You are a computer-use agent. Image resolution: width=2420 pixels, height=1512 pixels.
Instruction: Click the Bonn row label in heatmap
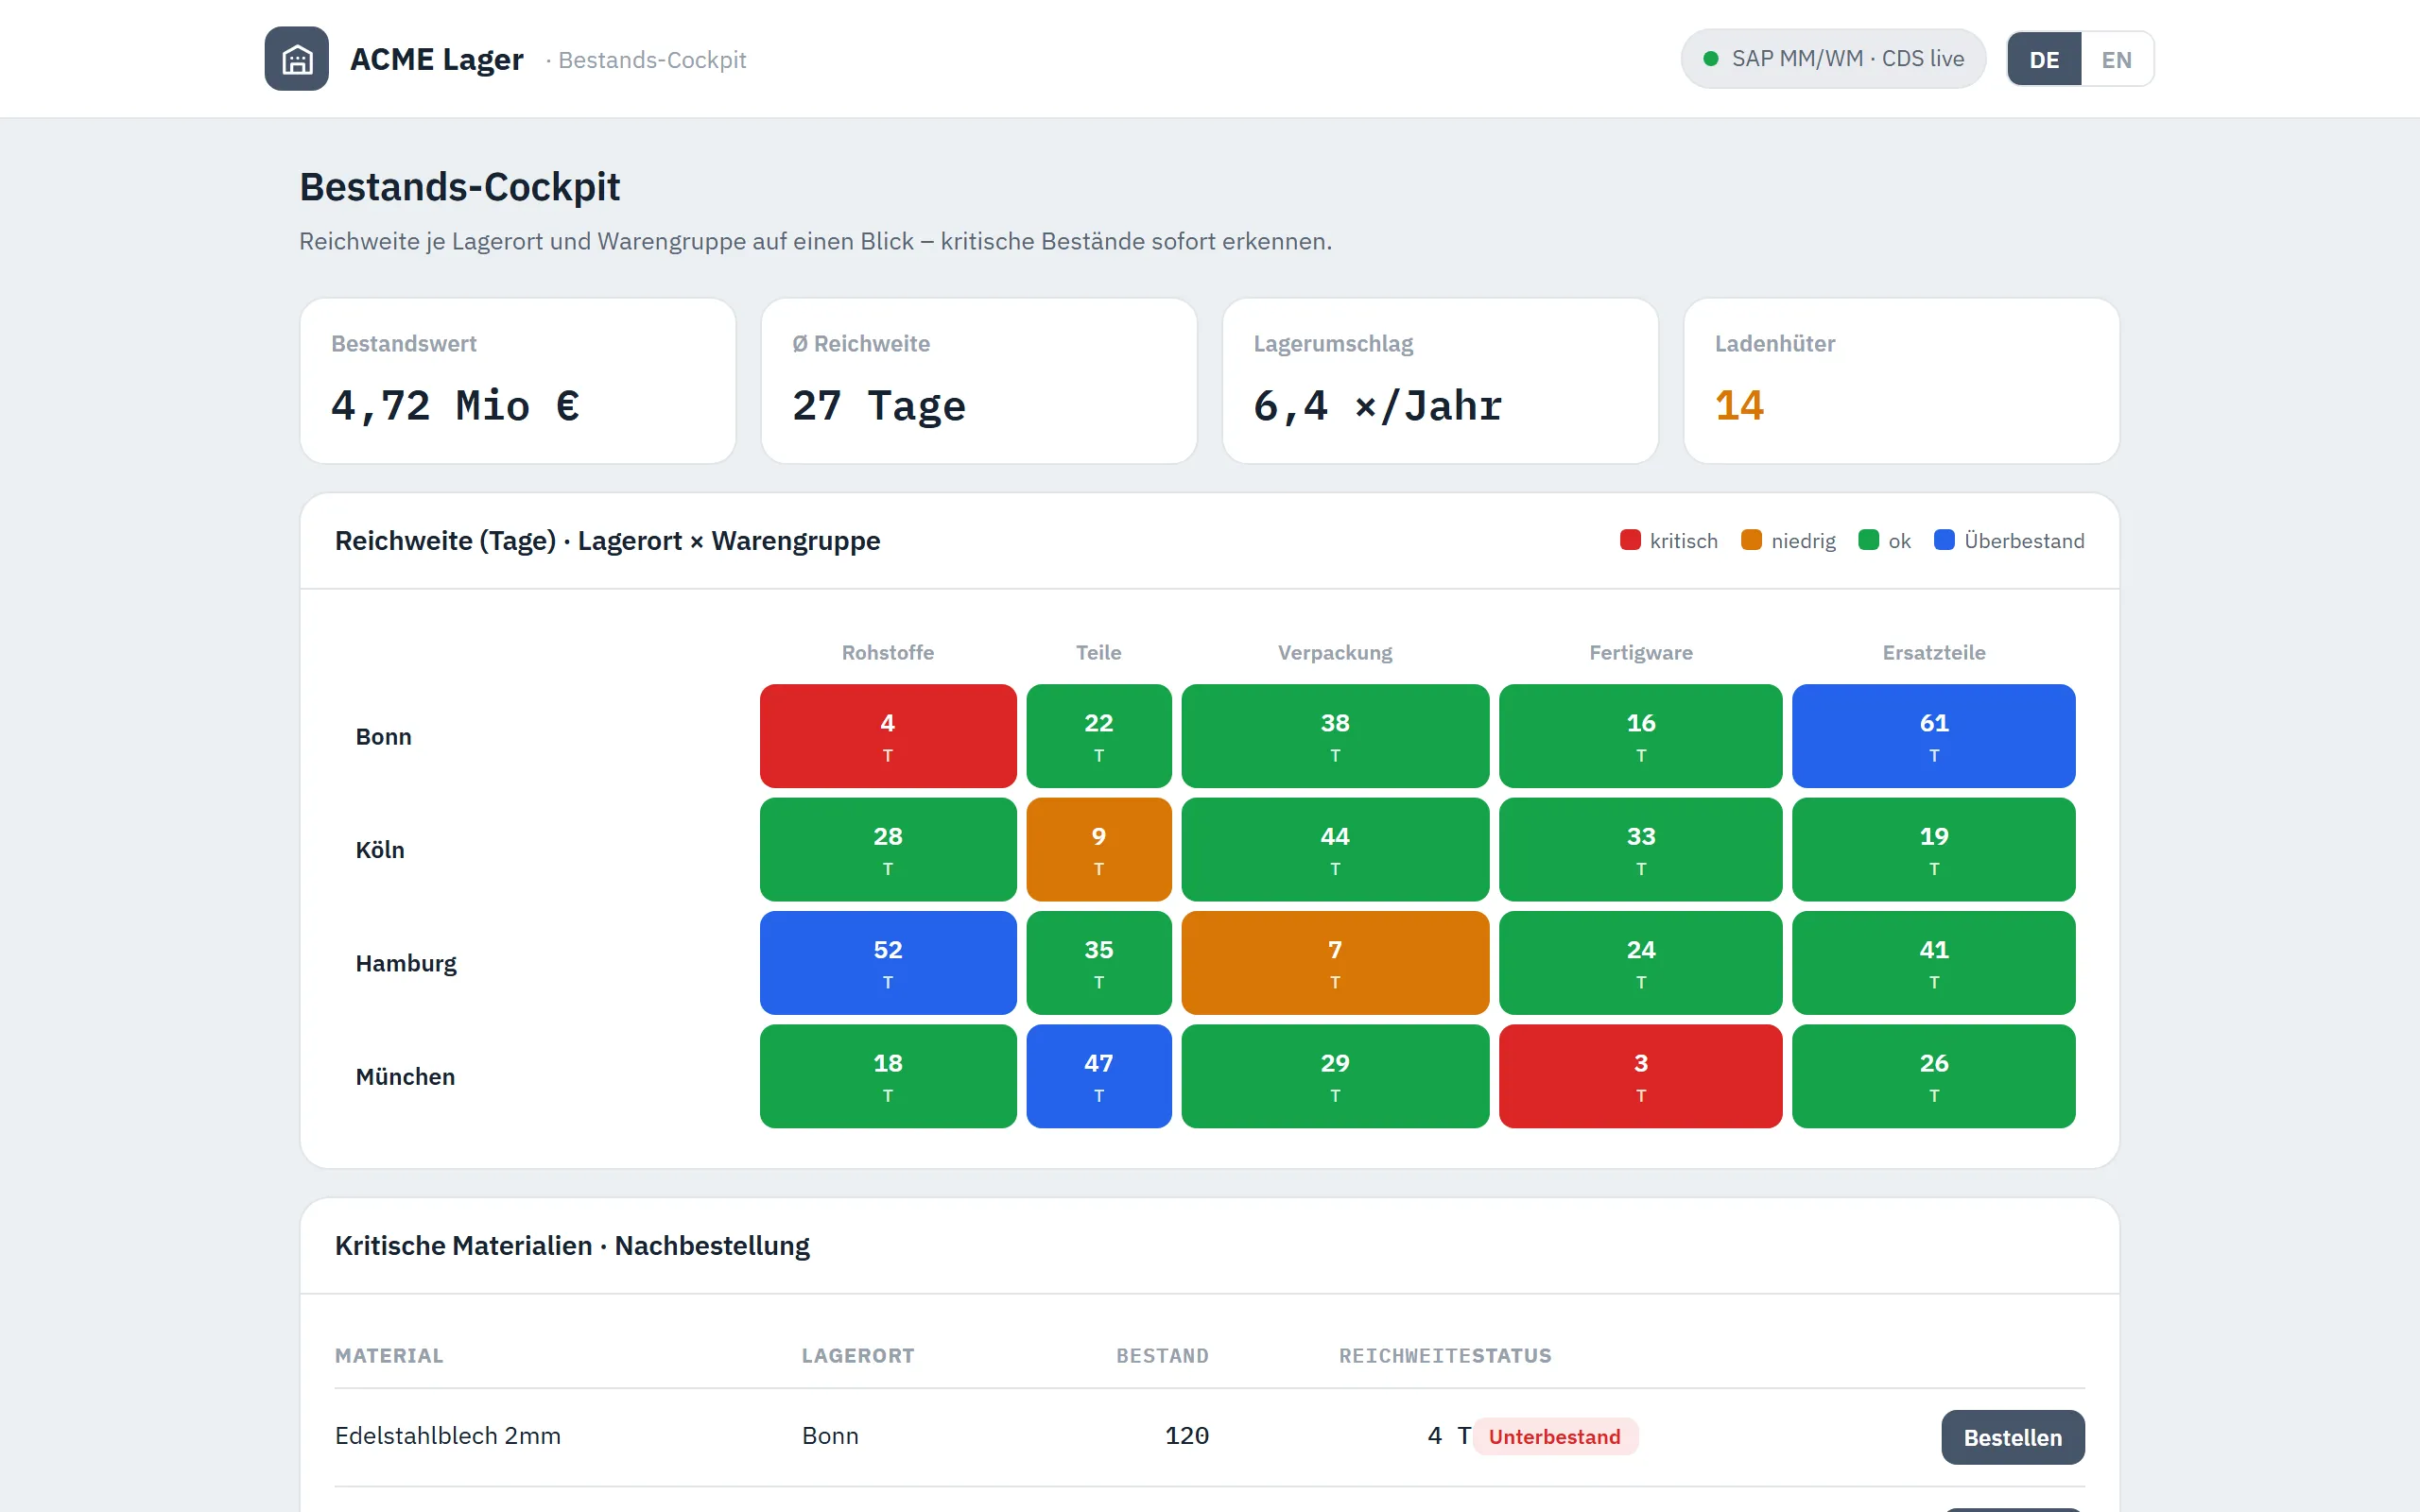coord(383,736)
